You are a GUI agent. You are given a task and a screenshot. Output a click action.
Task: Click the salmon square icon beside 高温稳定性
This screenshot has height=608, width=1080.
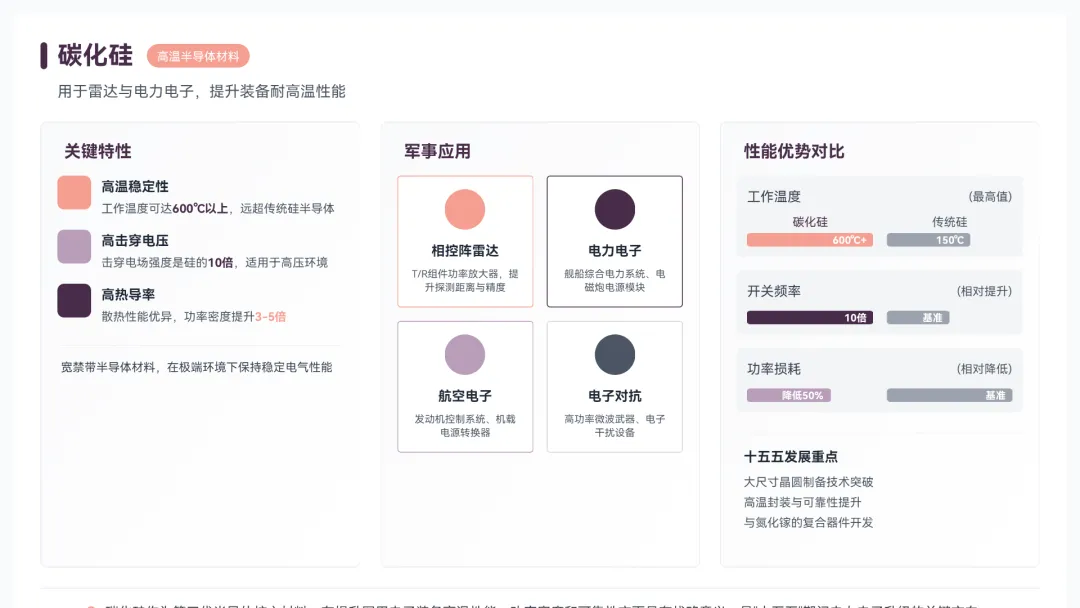[74, 192]
